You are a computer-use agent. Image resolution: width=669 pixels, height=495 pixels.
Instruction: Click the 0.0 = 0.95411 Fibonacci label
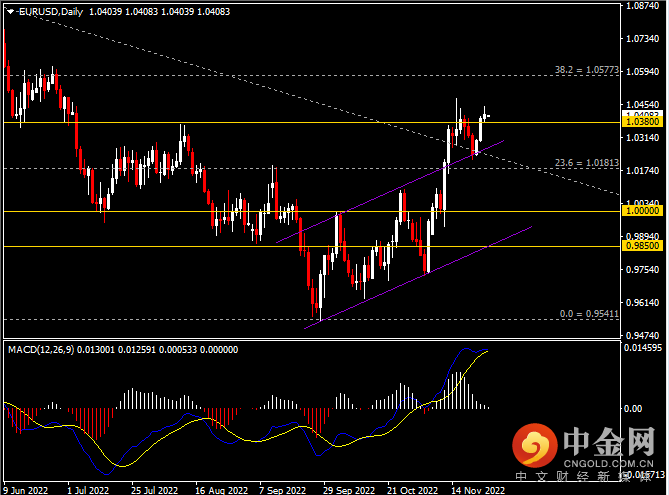589,314
